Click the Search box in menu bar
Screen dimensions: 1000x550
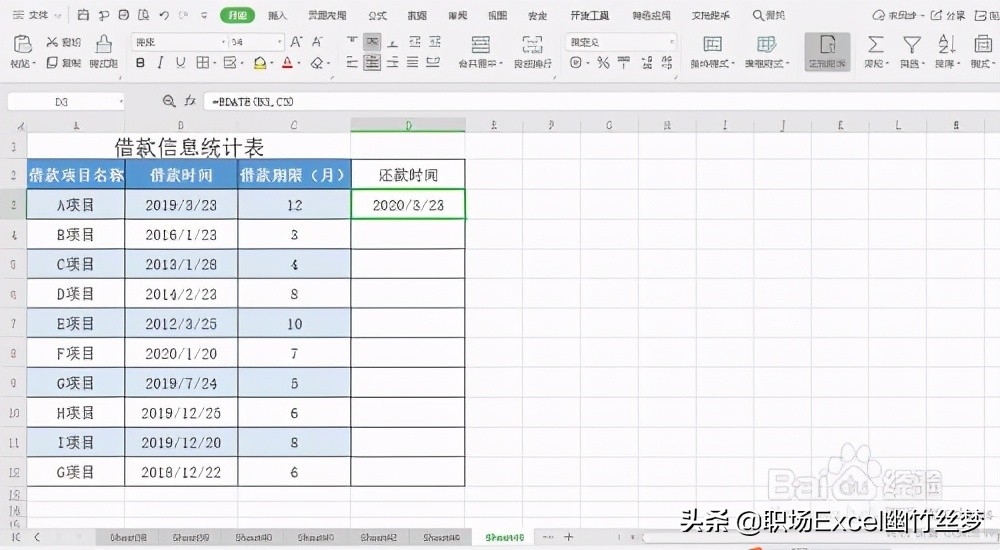point(768,15)
